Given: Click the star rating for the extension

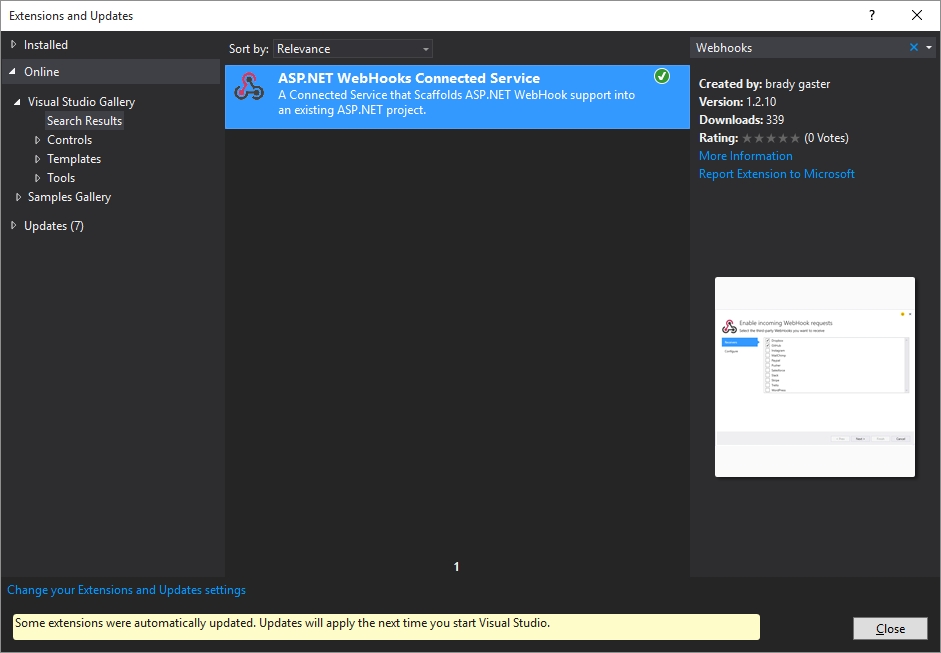Looking at the screenshot, I should 771,138.
